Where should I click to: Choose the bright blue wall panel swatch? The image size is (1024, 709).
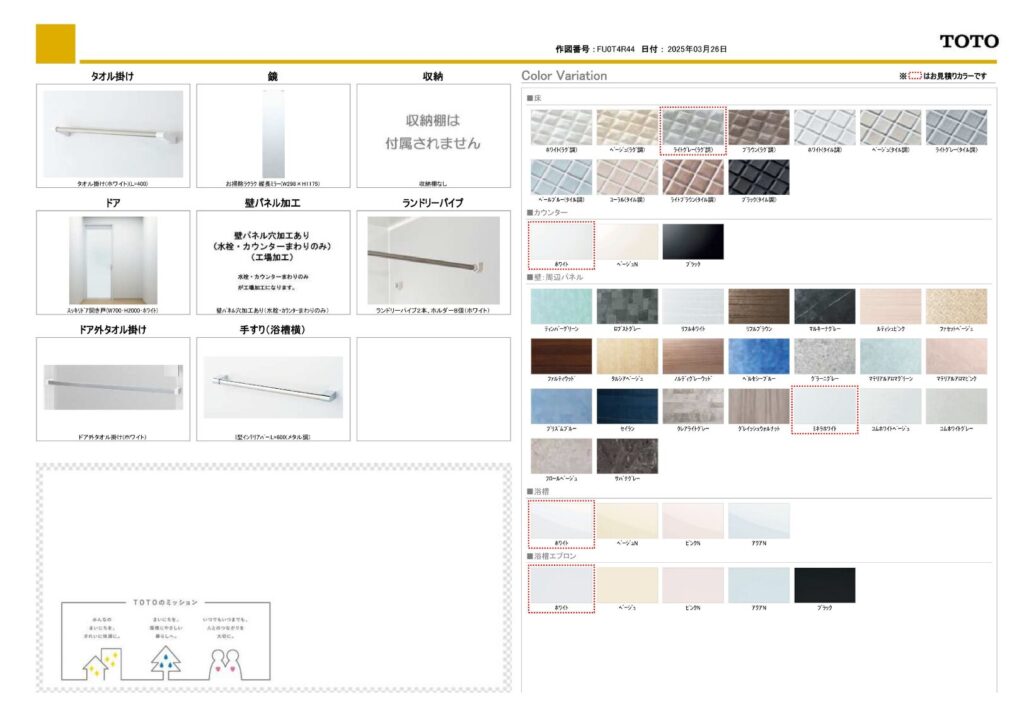point(758,356)
